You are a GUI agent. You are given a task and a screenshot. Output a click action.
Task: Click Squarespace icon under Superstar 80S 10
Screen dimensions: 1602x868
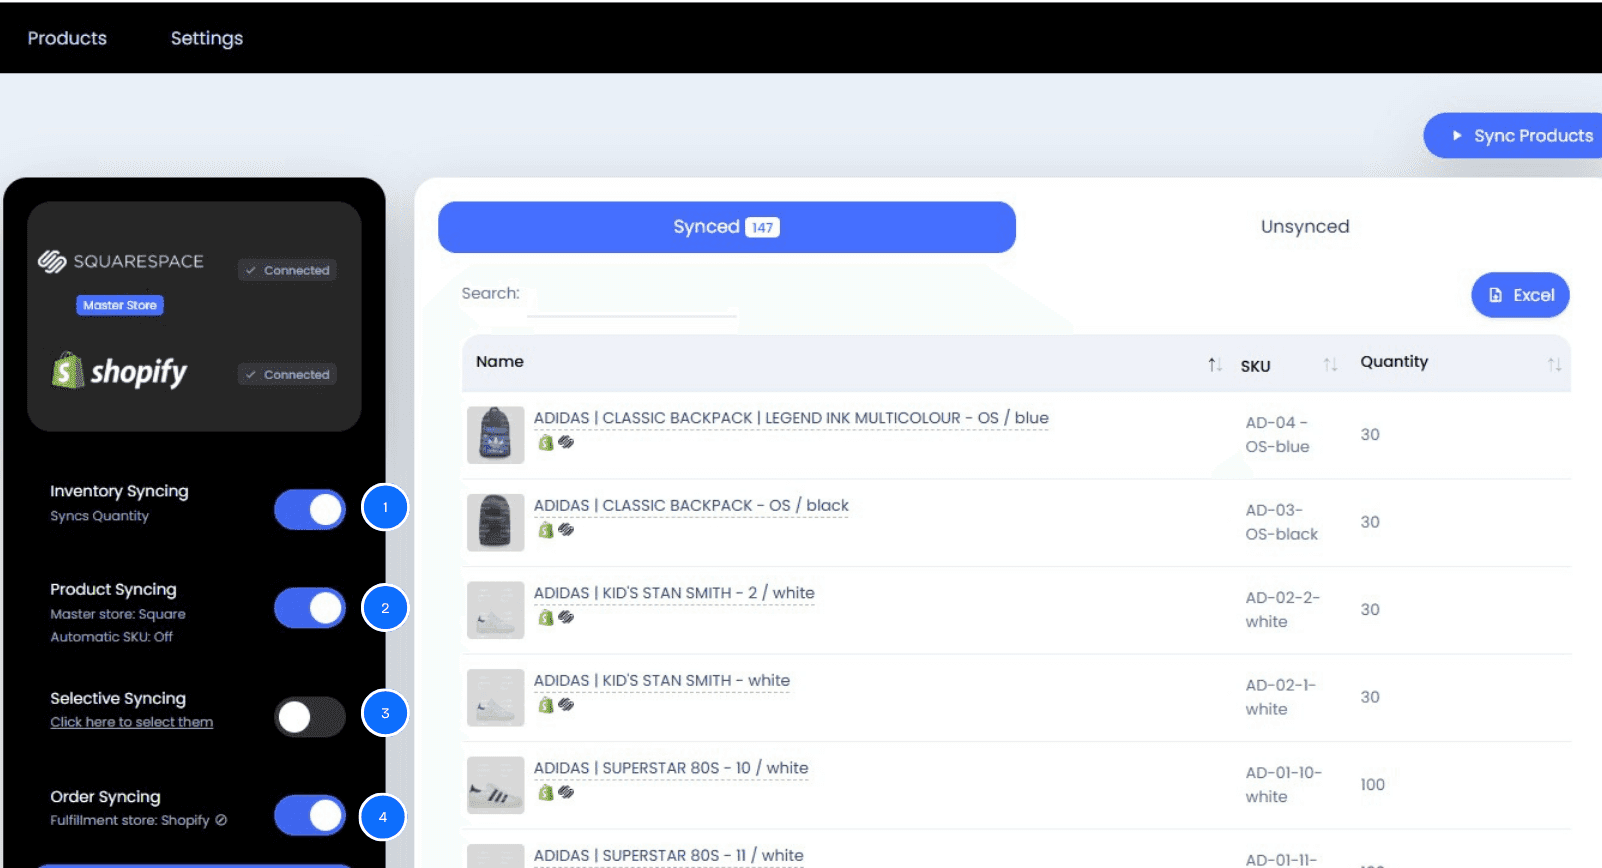(x=566, y=792)
